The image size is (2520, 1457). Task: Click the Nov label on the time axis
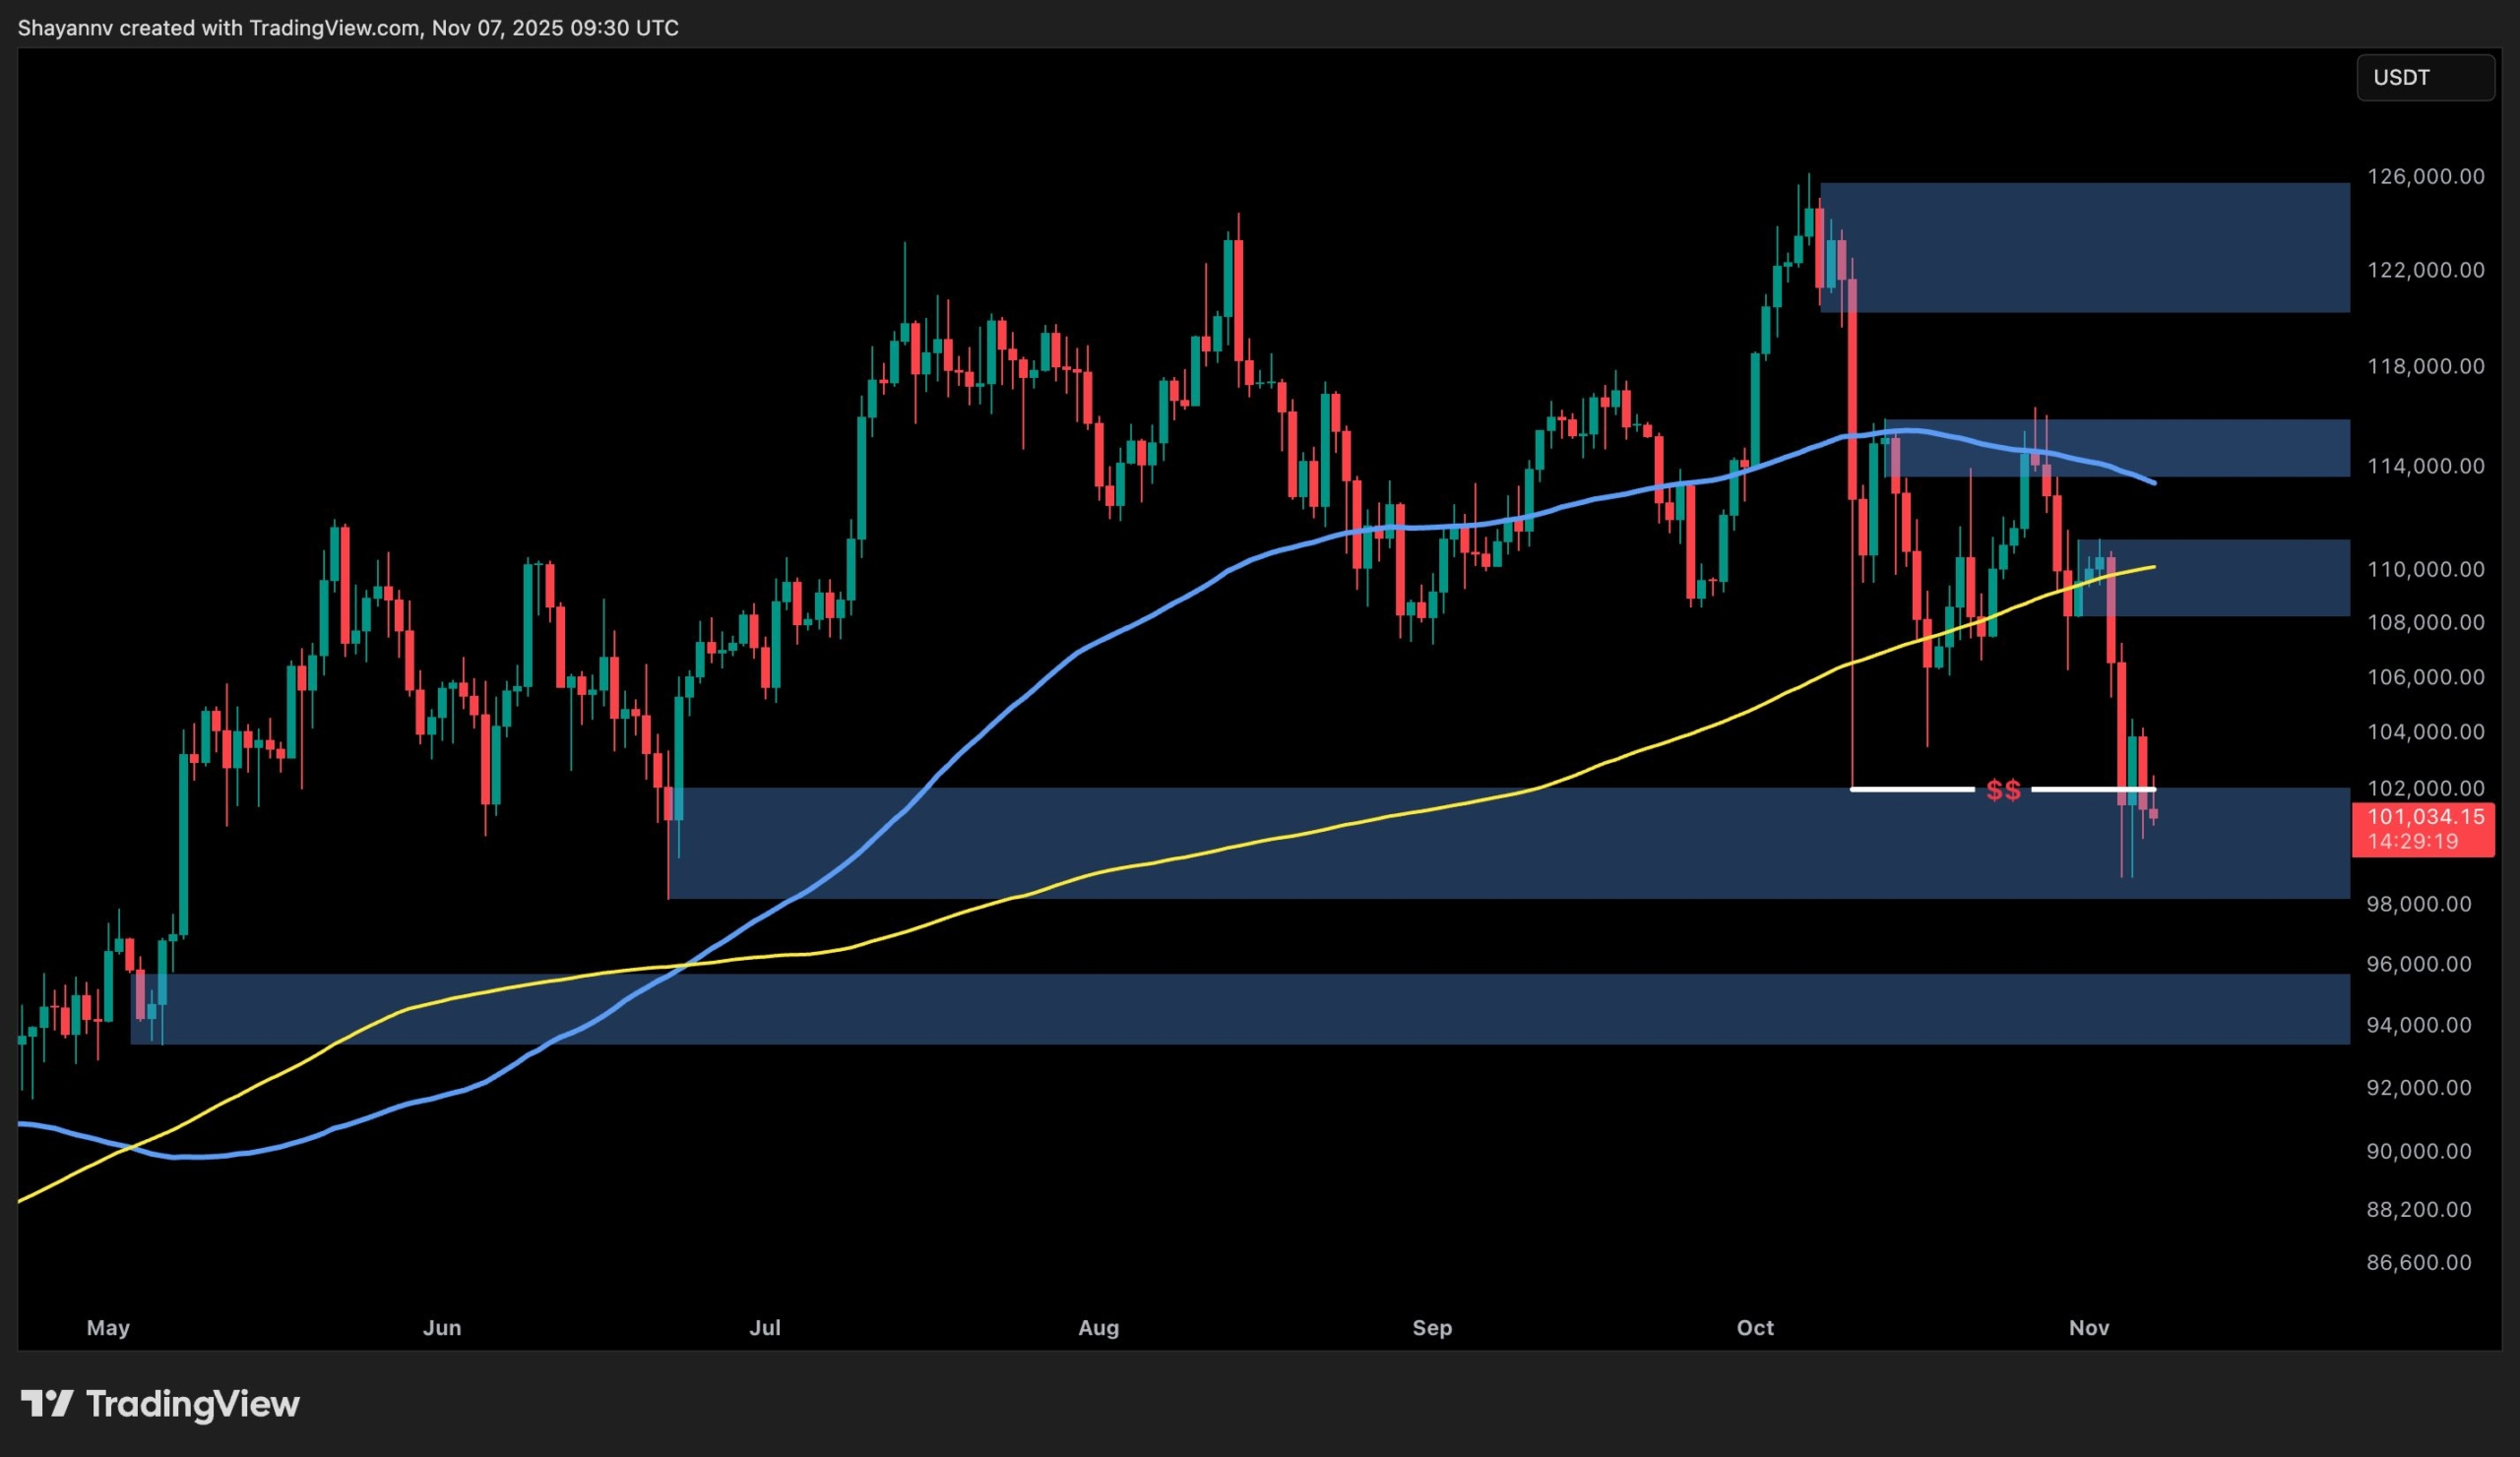point(2088,1328)
